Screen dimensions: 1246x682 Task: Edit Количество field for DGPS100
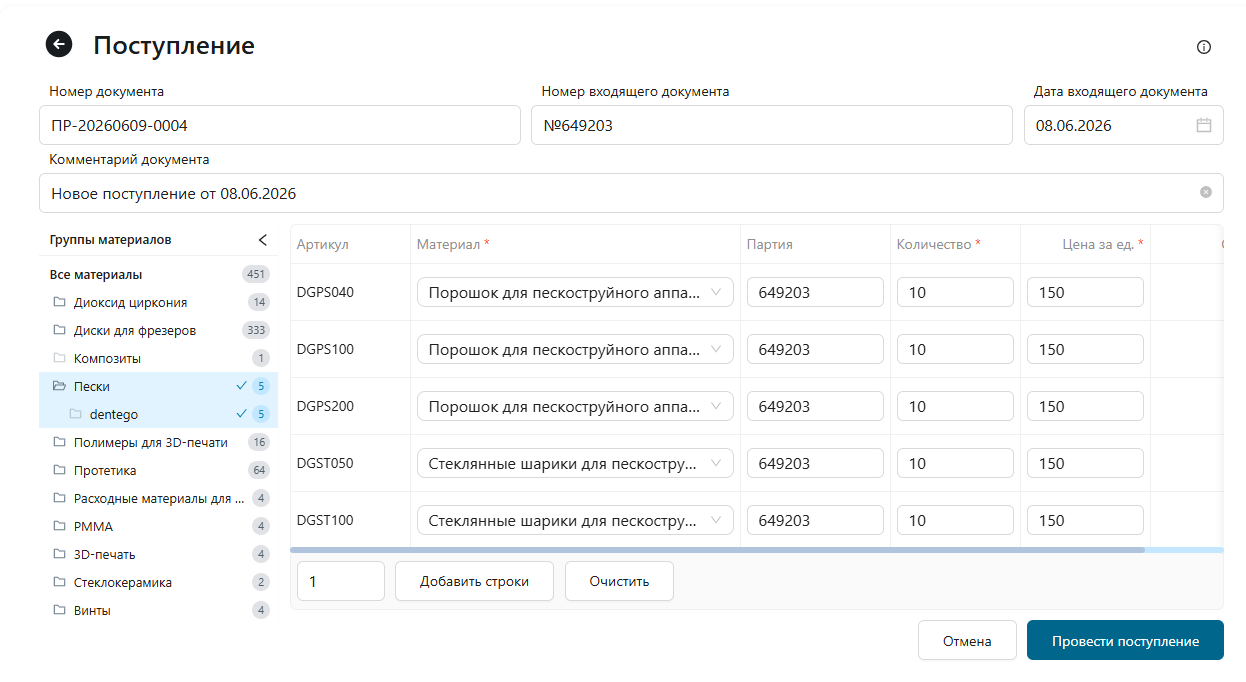click(x=955, y=349)
